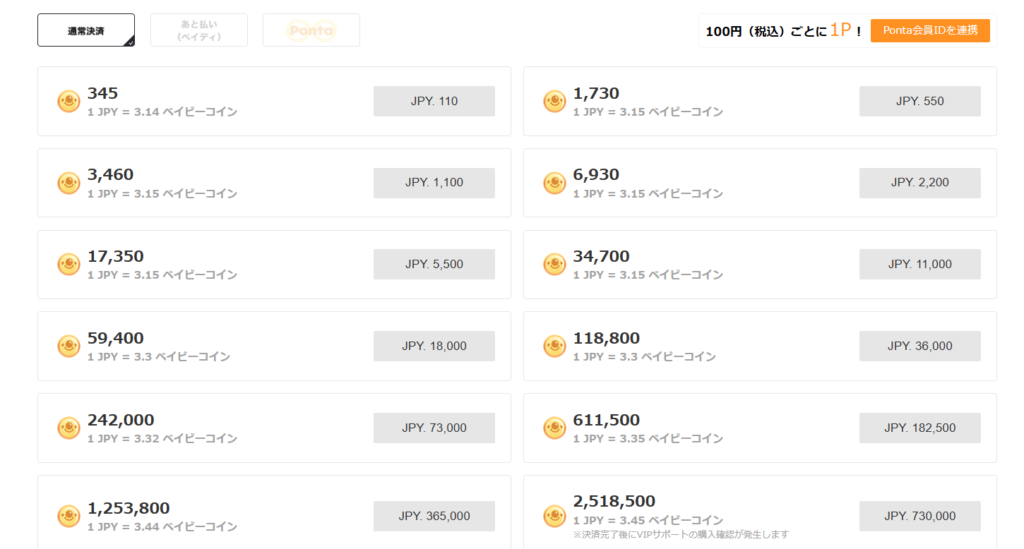
Task: Click the coin icon beside 3,460 coins
Action: [x=68, y=183]
